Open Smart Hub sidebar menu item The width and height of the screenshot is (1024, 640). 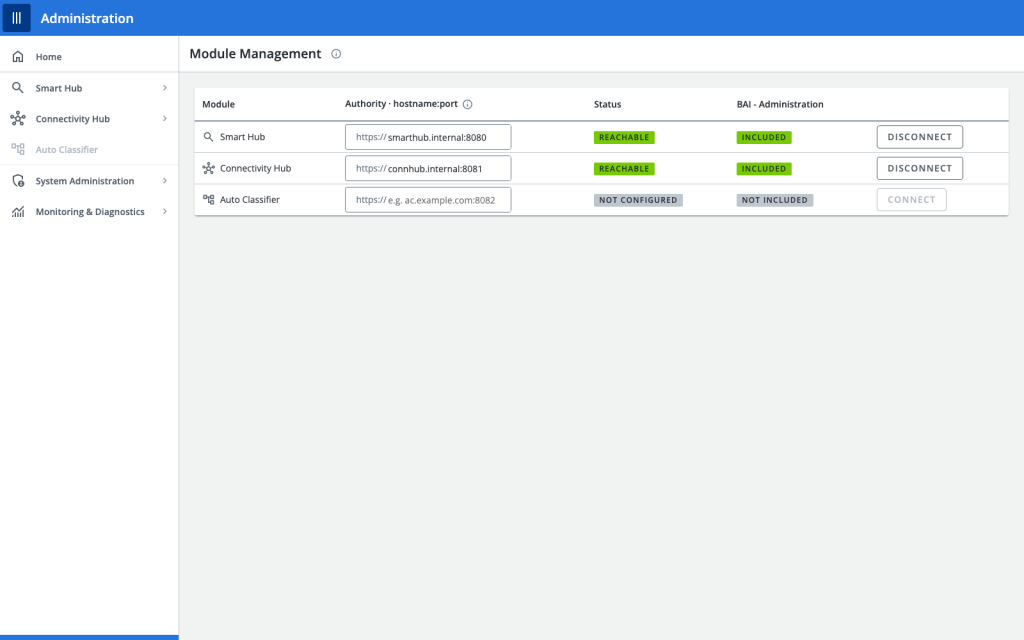coord(89,88)
